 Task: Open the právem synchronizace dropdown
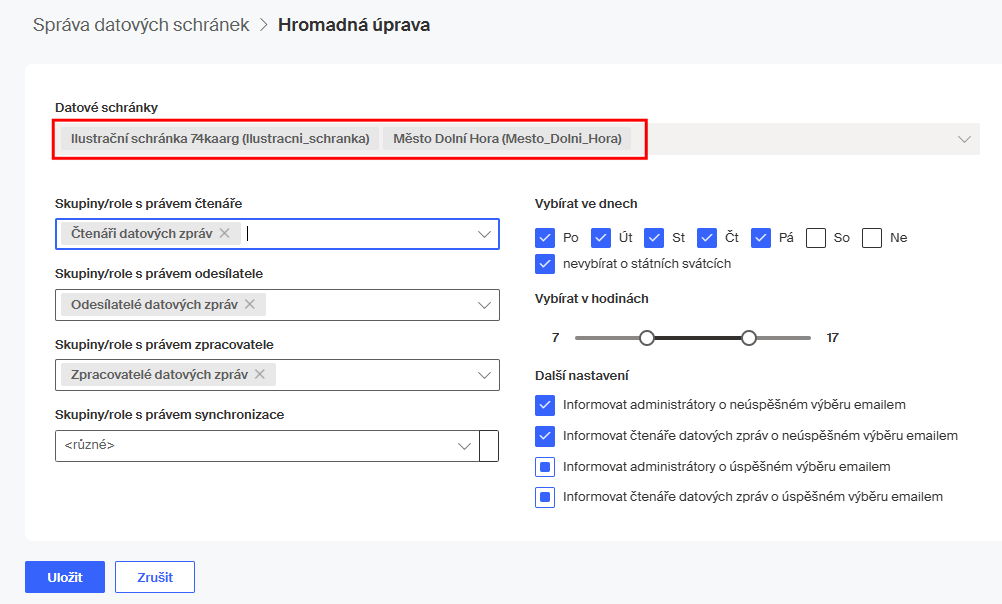pyautogui.click(x=464, y=446)
